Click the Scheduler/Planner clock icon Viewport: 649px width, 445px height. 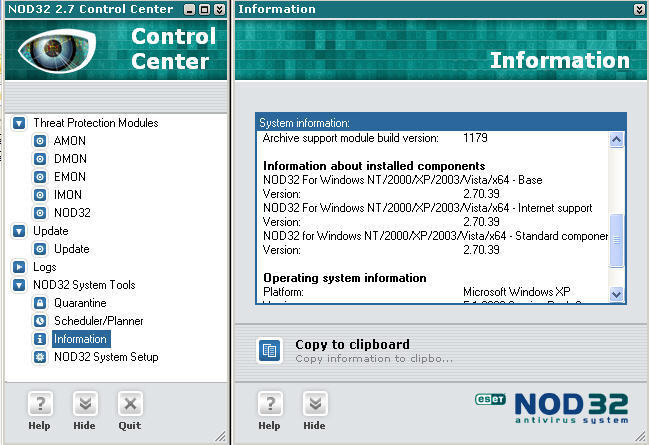coord(40,321)
